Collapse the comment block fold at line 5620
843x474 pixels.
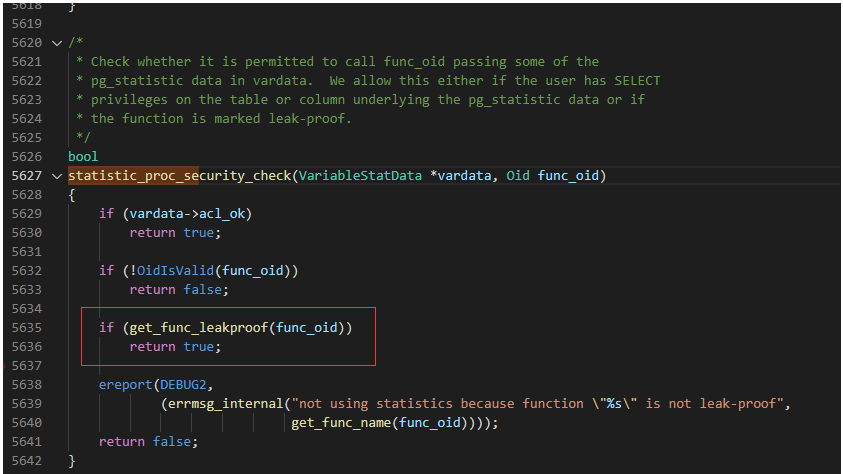55,43
